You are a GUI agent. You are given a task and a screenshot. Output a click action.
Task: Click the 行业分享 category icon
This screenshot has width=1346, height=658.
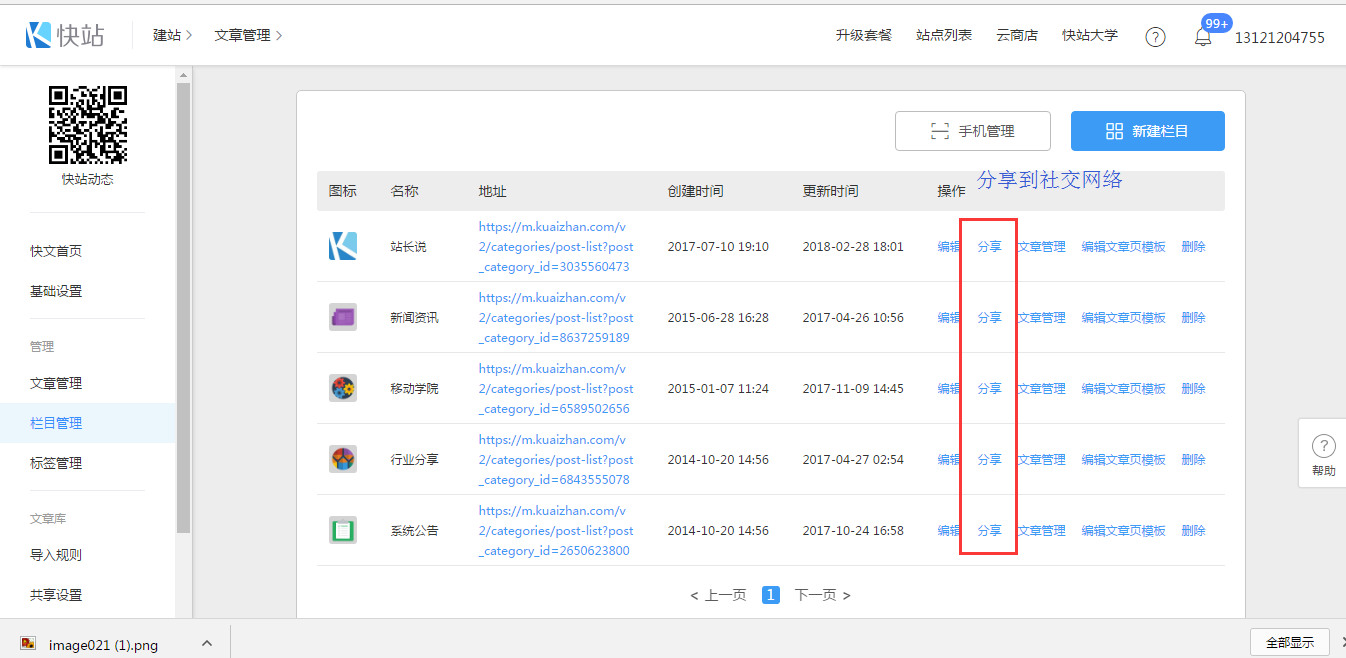343,459
